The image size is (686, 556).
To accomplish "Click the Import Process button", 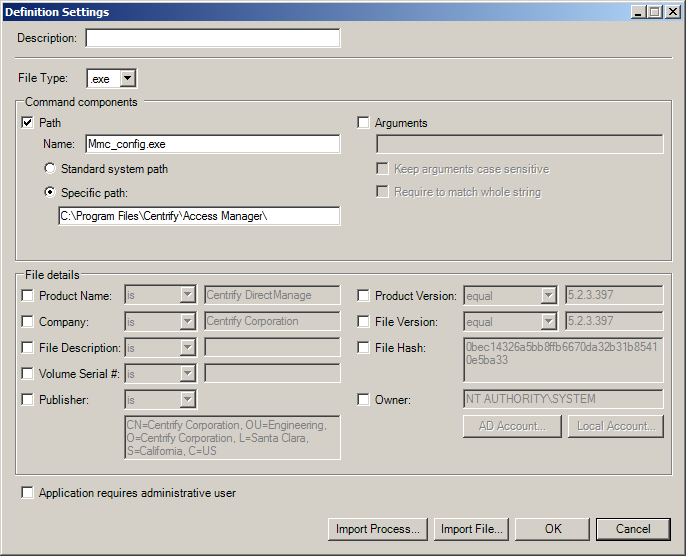I will [378, 529].
